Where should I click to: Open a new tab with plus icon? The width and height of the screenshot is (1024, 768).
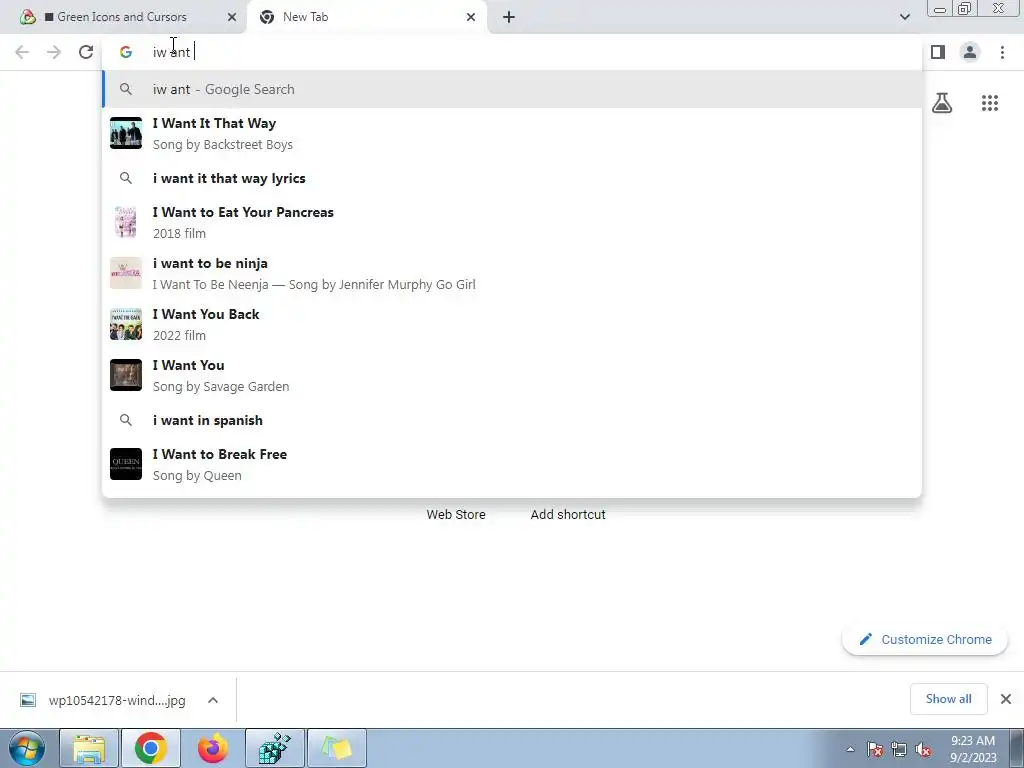[x=509, y=17]
